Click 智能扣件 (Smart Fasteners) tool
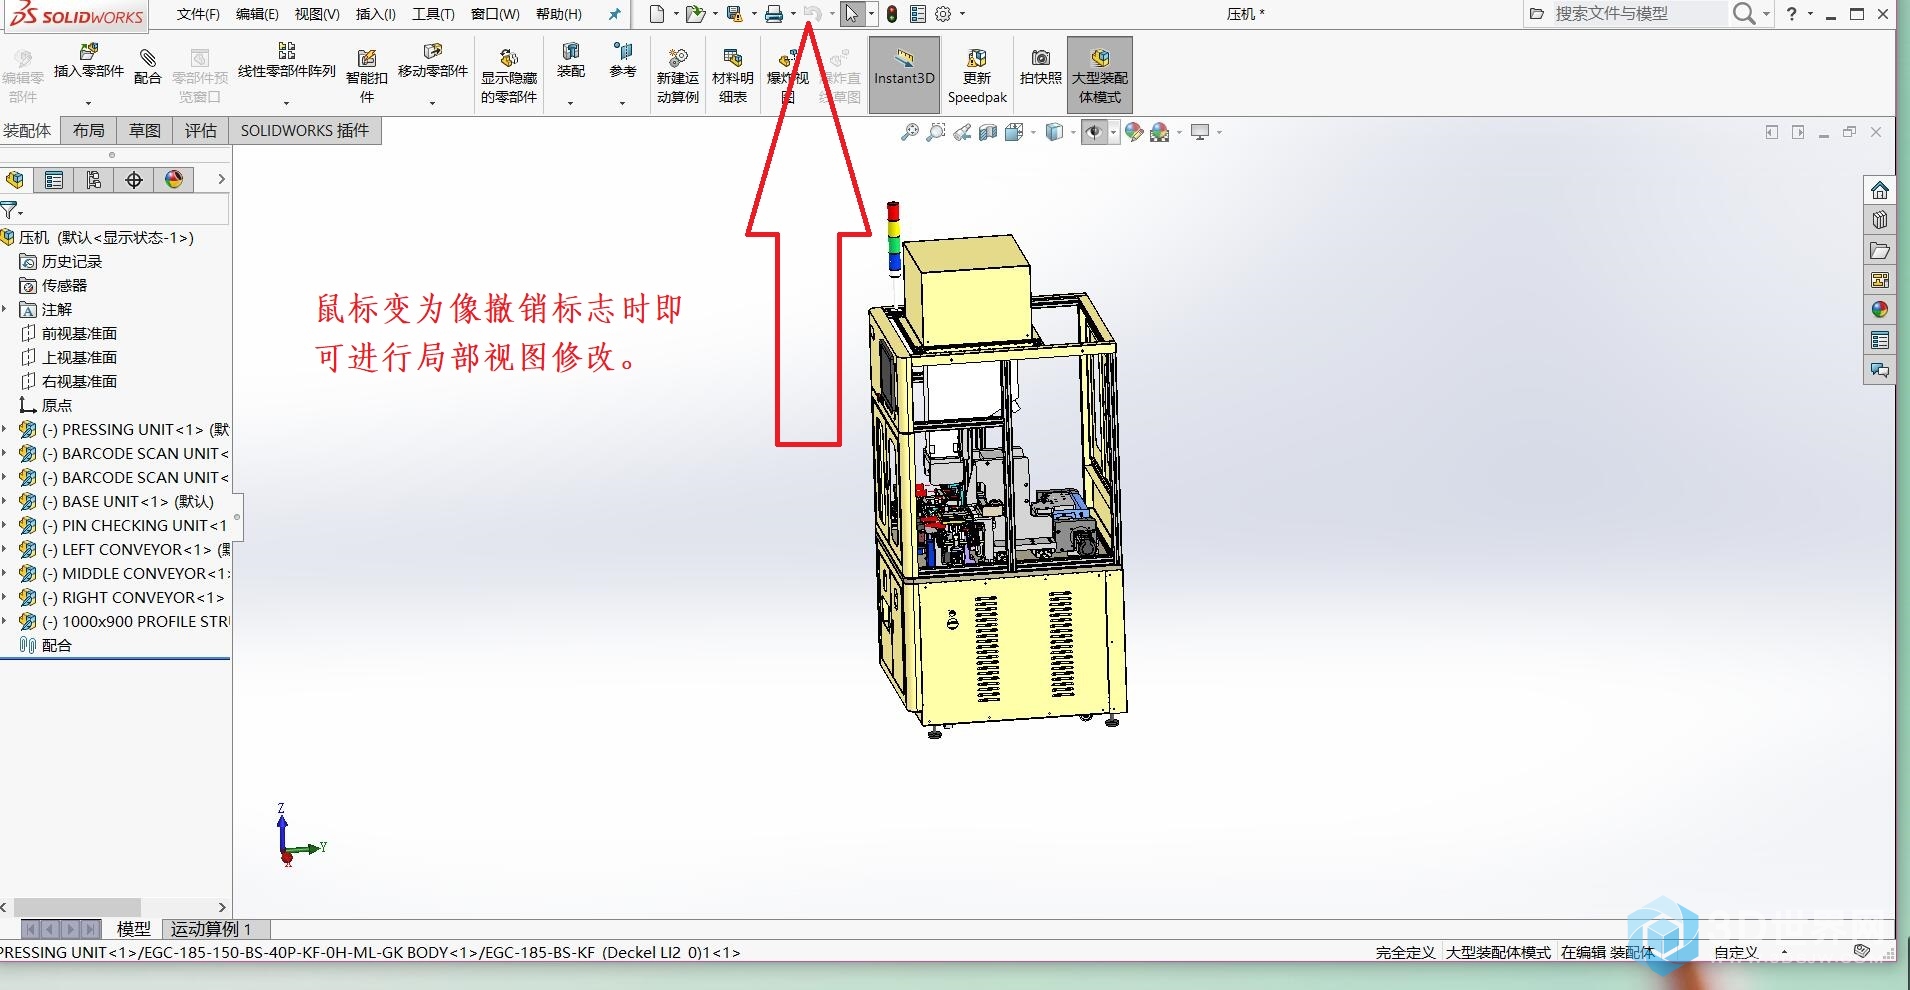 367,75
